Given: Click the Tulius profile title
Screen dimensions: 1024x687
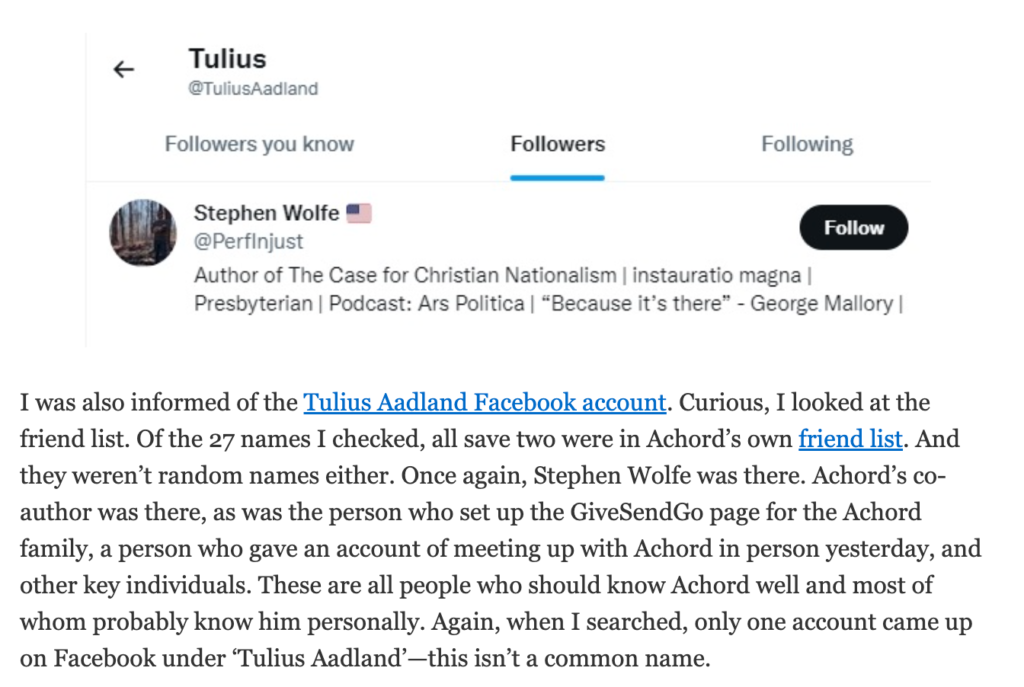Looking at the screenshot, I should pos(227,59).
